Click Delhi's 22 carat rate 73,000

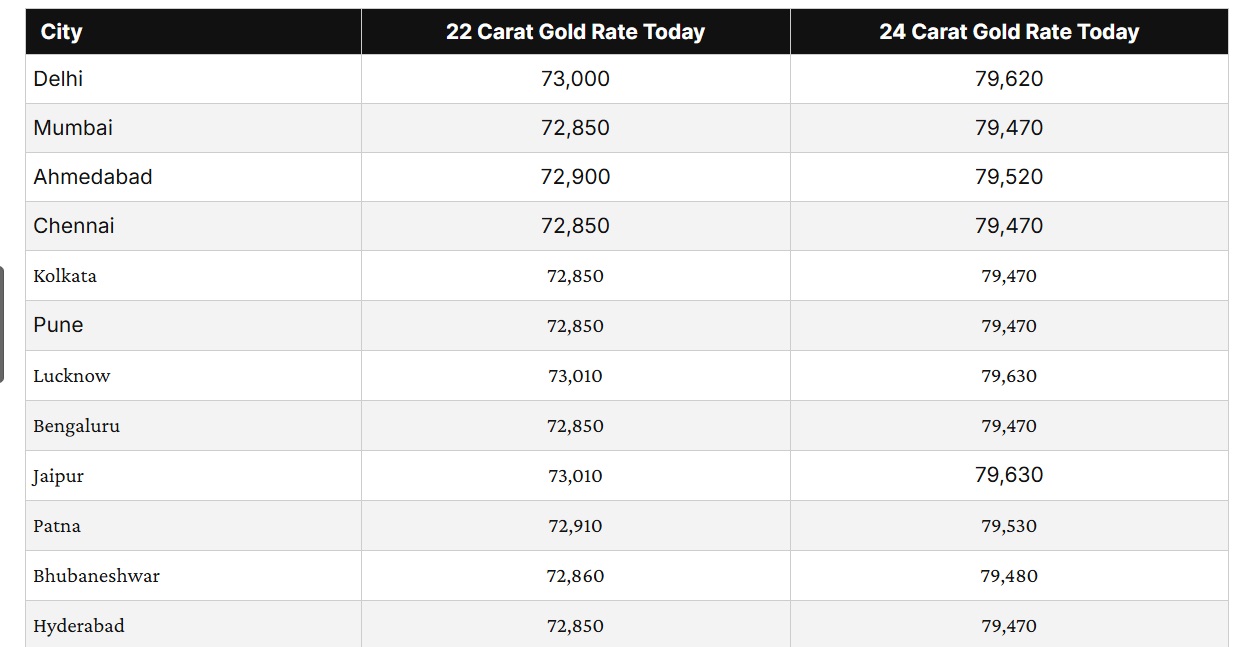click(x=575, y=79)
